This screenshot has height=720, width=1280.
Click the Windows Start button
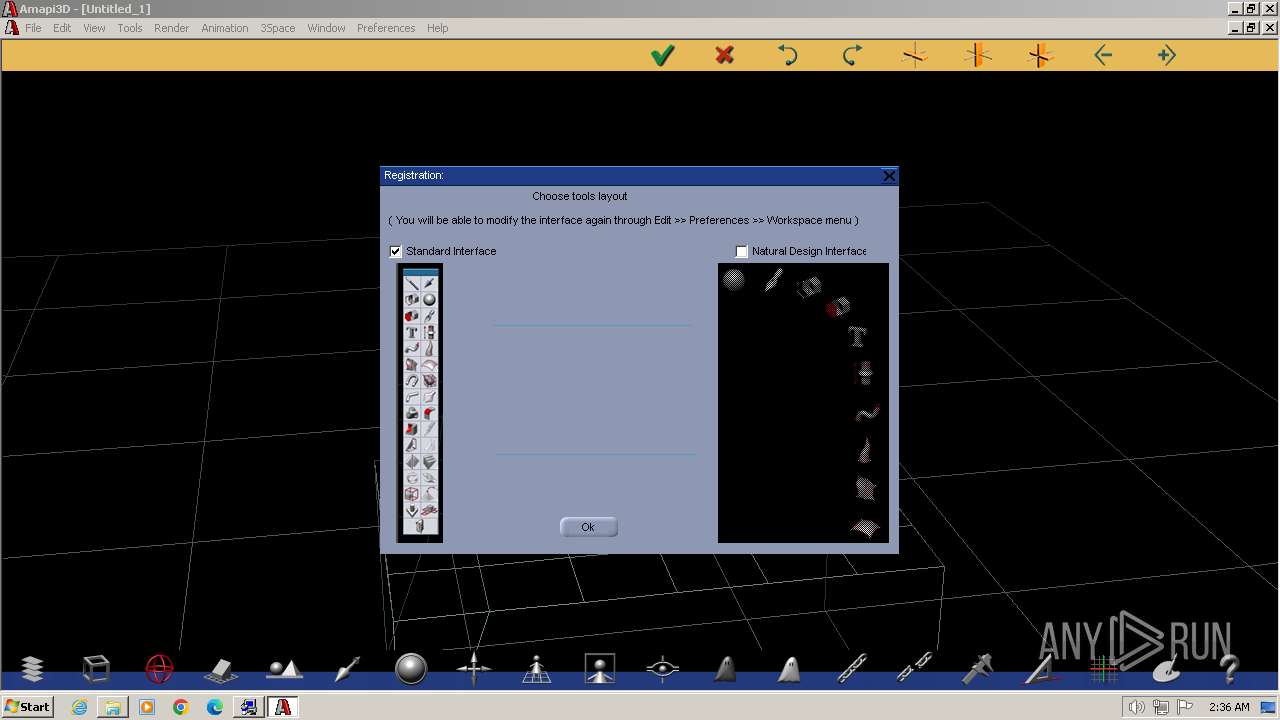28,706
